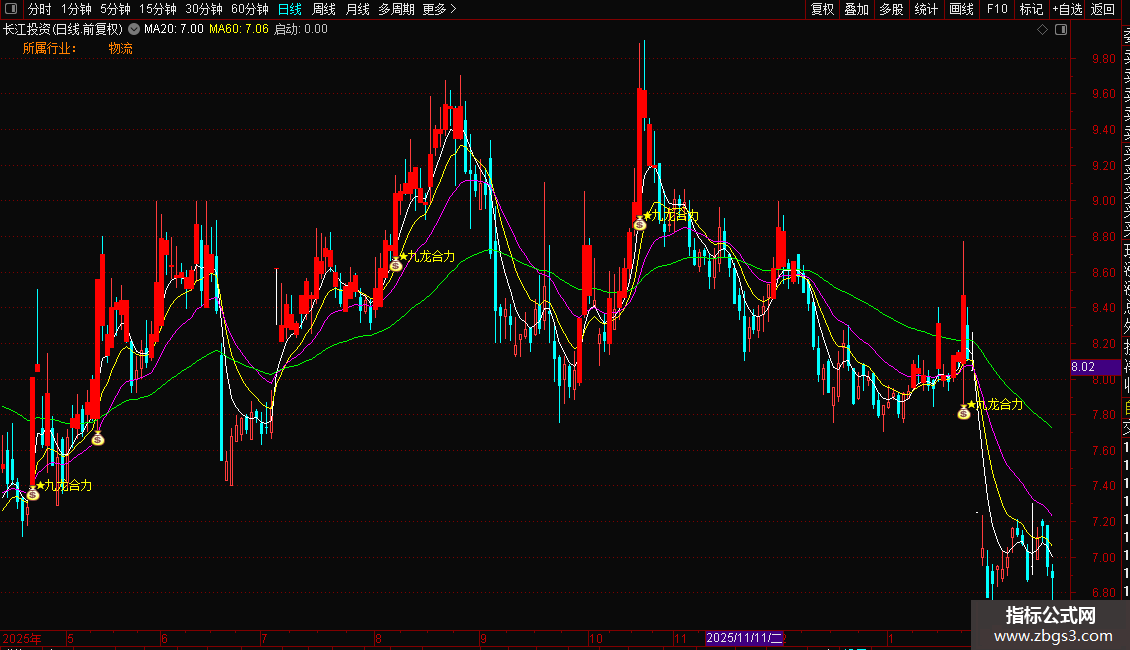Open the 多周期 multi-period view
The image size is (1130, 650).
click(x=396, y=9)
